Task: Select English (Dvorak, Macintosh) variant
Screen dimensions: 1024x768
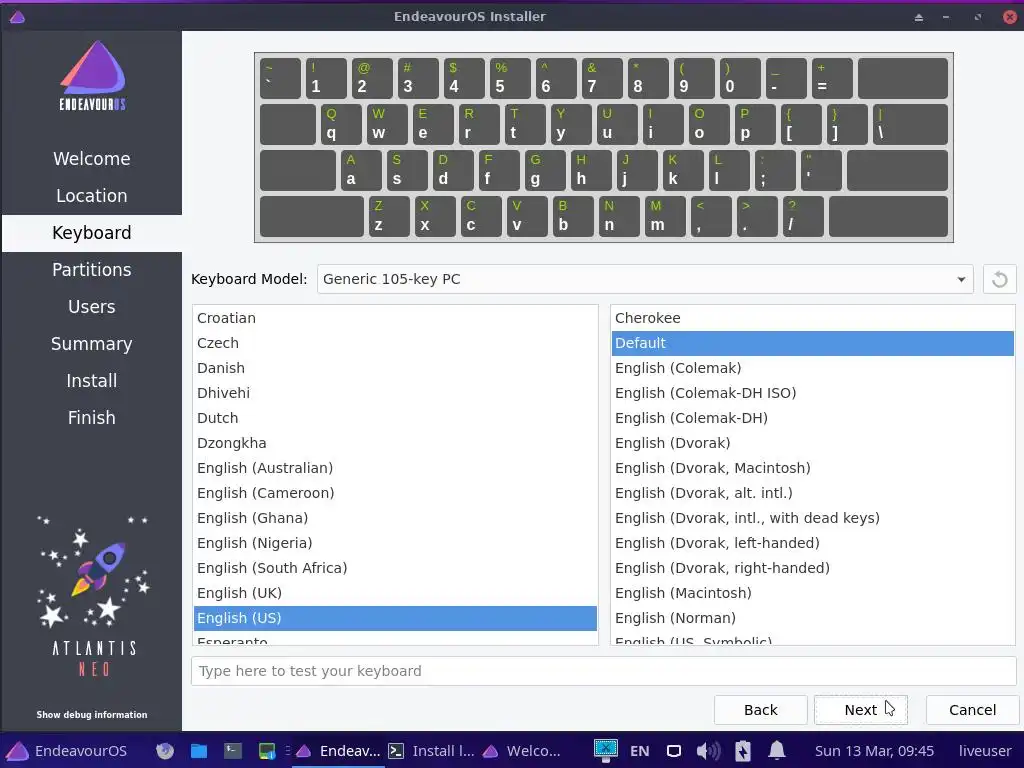Action: click(x=812, y=468)
